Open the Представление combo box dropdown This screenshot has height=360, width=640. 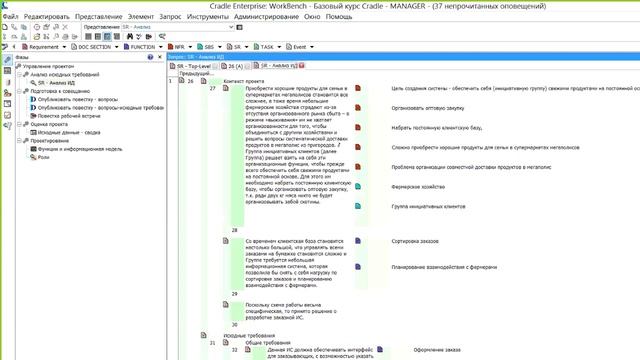(x=231, y=27)
